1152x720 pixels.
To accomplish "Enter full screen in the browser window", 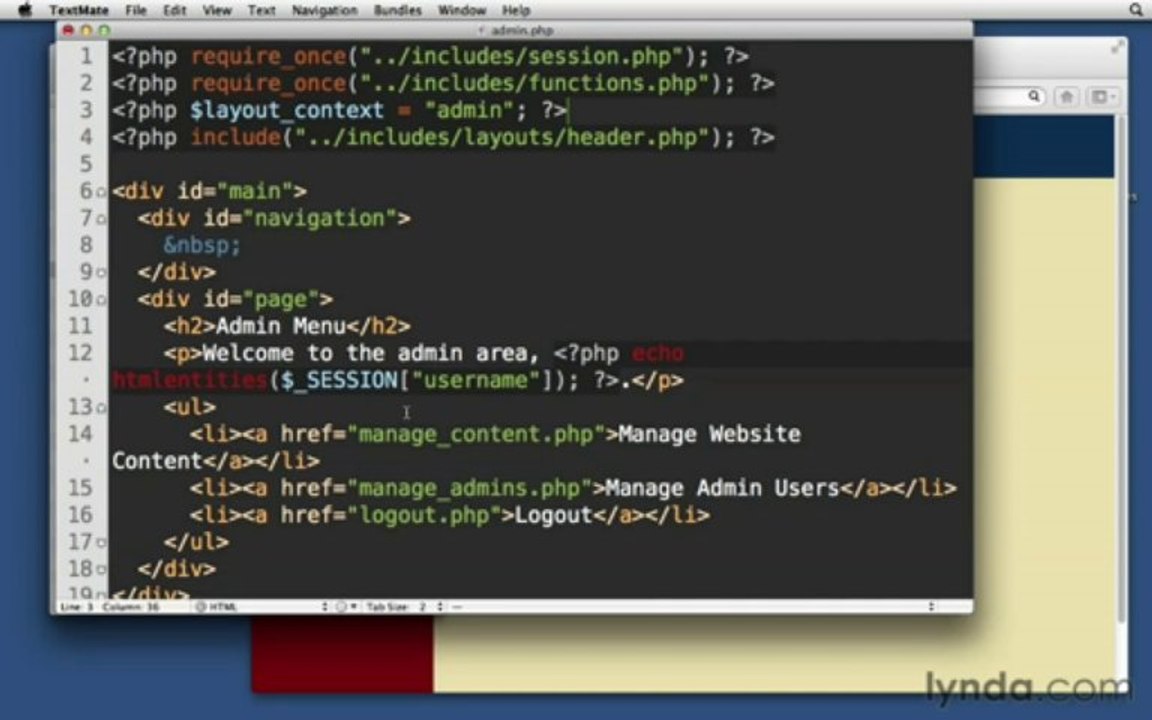I will pyautogui.click(x=1117, y=48).
